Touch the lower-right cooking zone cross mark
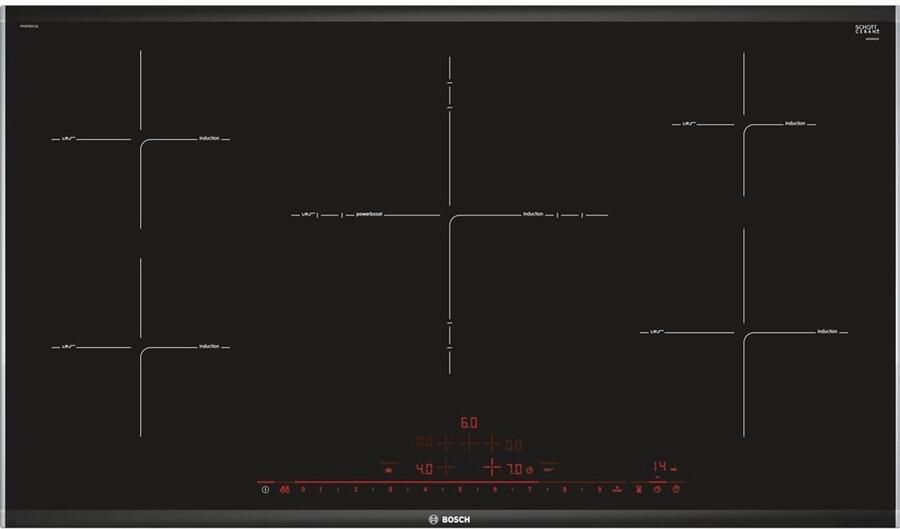Screen dimensions: 900x529 [744, 332]
